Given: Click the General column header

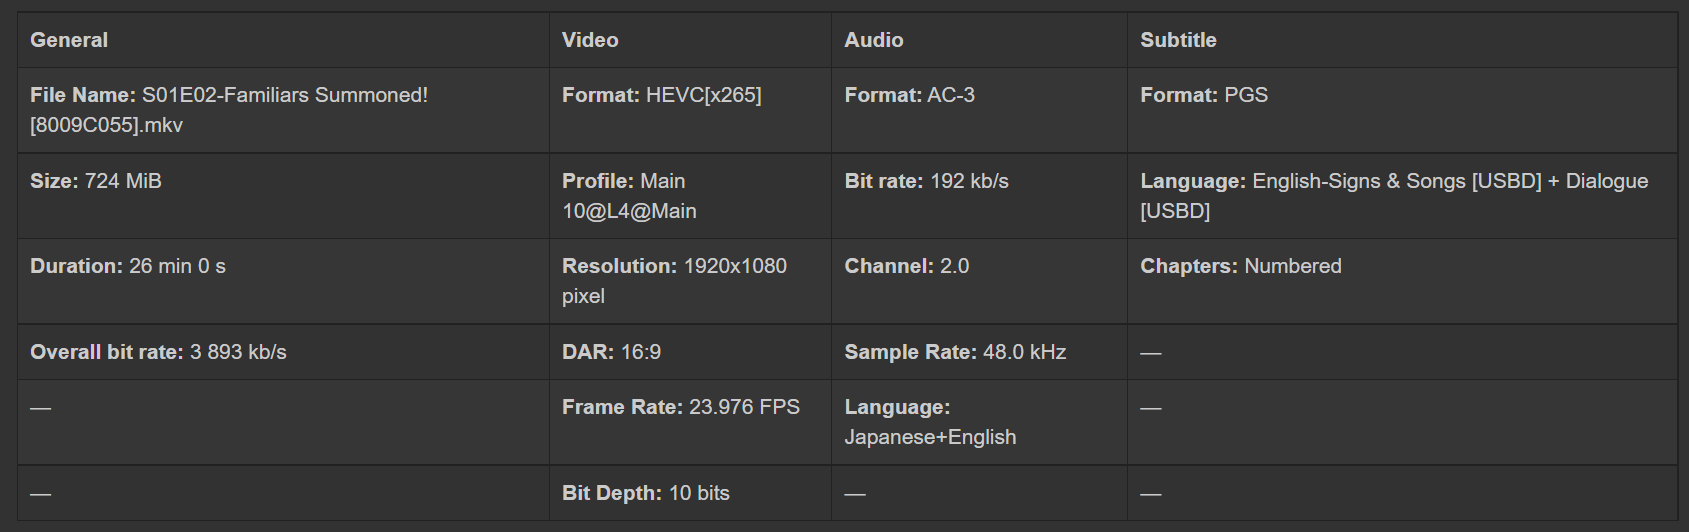Looking at the screenshot, I should point(69,40).
